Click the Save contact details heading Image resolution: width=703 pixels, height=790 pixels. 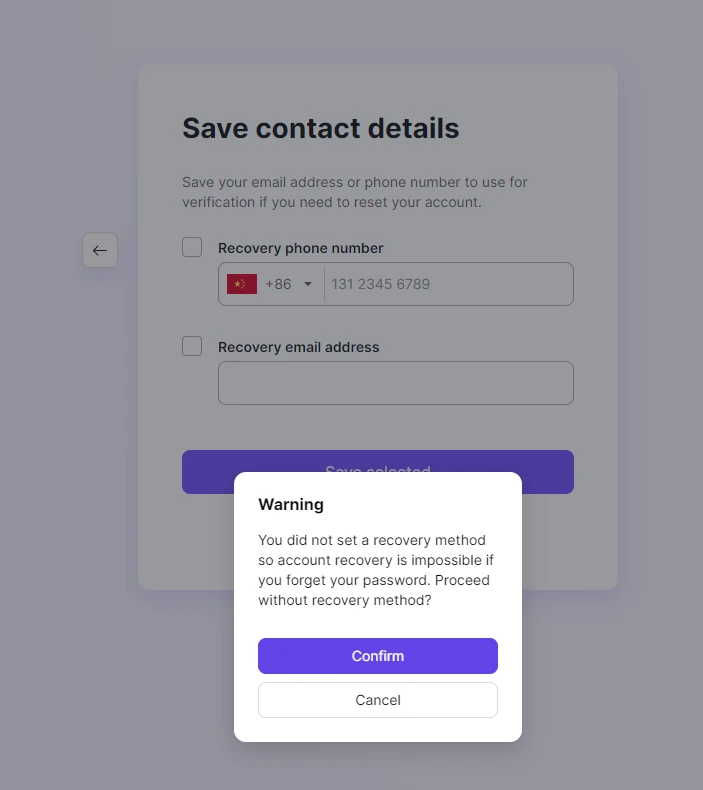[321, 128]
